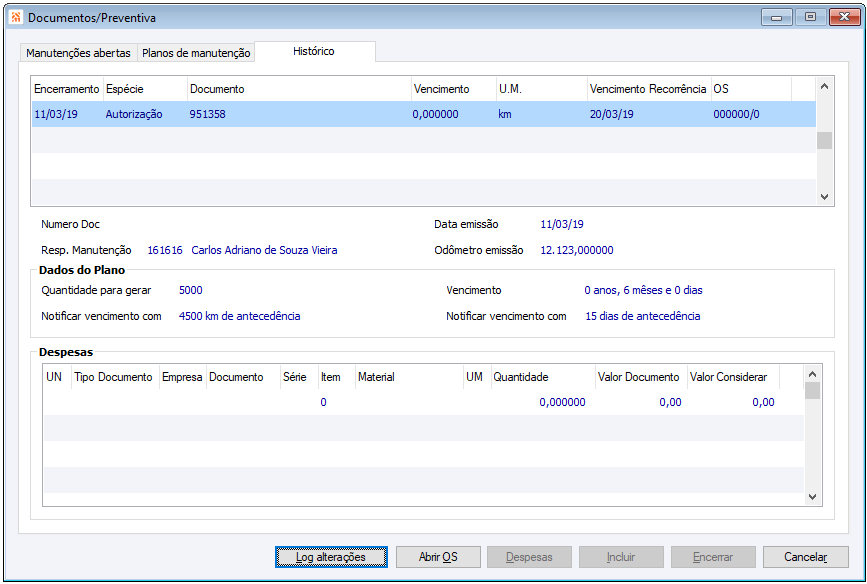
Task: Switch to Manutenções abertas tab
Action: (x=78, y=53)
